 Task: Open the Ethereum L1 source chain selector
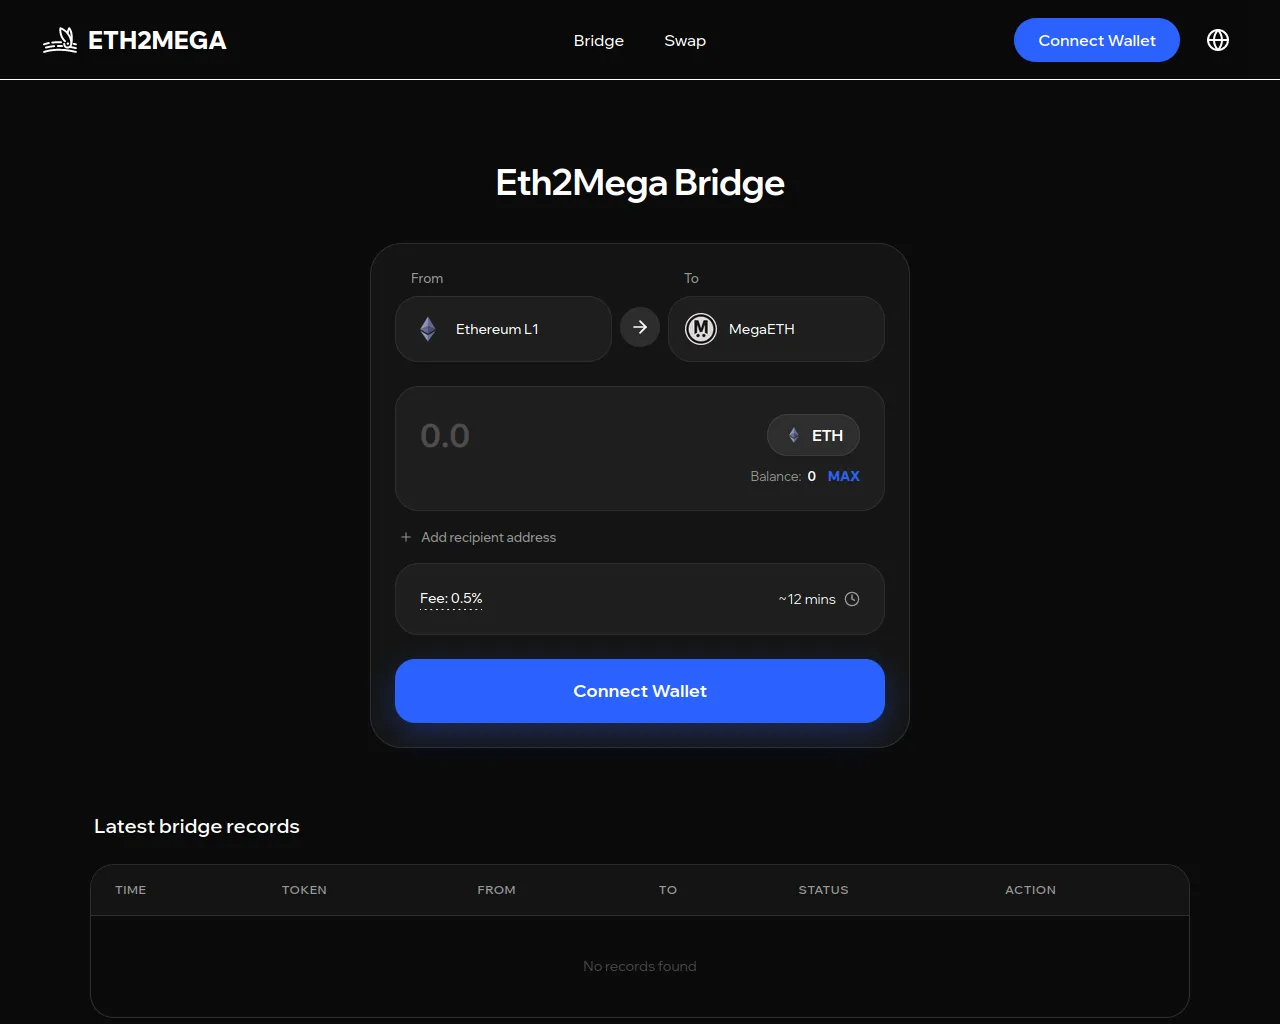pyautogui.click(x=503, y=329)
